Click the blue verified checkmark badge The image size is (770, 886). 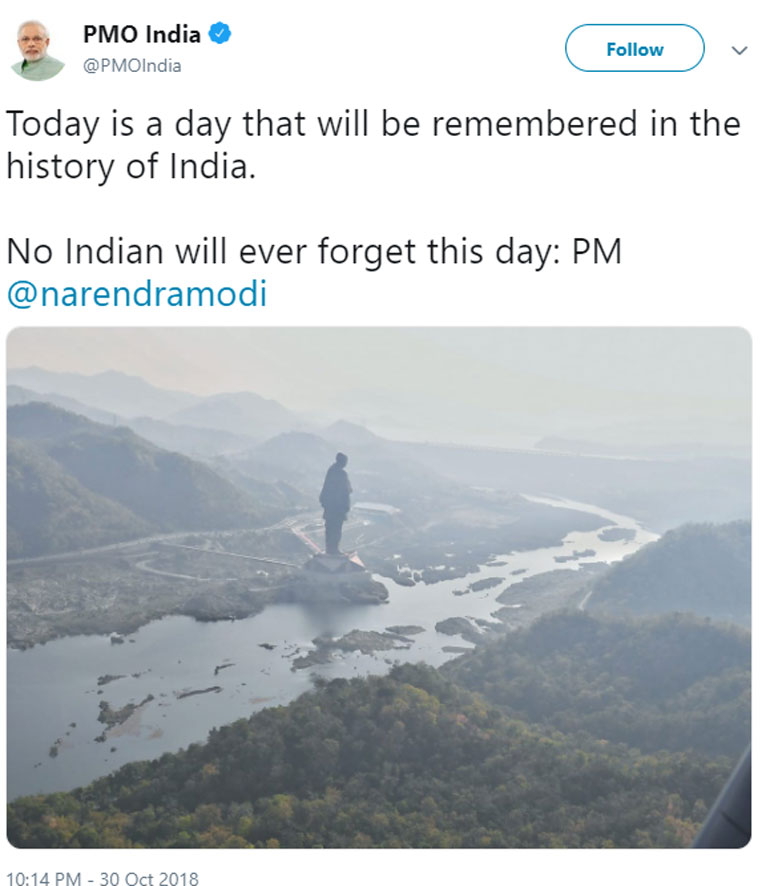tap(220, 34)
